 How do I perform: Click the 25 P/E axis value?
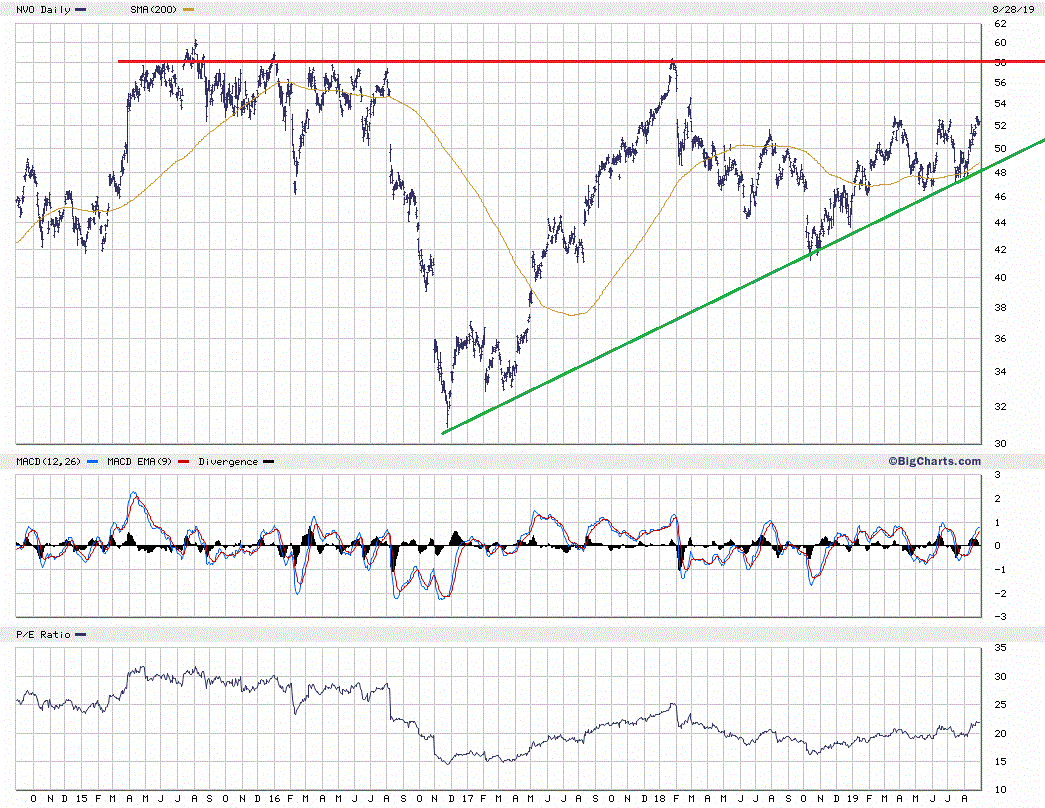(1000, 705)
